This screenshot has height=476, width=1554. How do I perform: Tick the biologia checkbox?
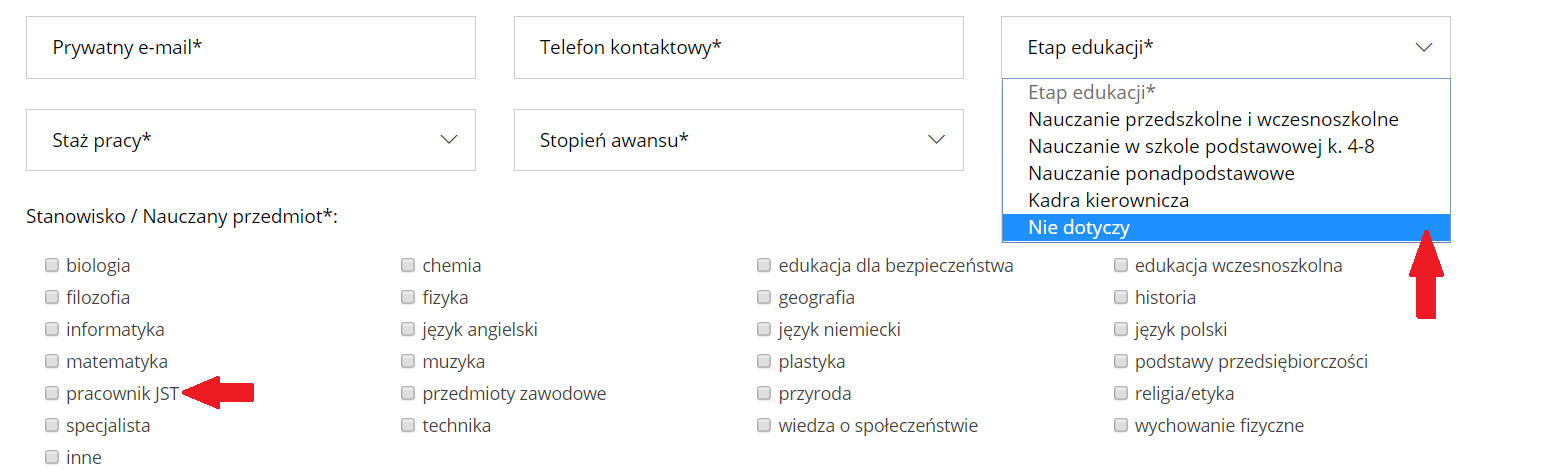52,266
